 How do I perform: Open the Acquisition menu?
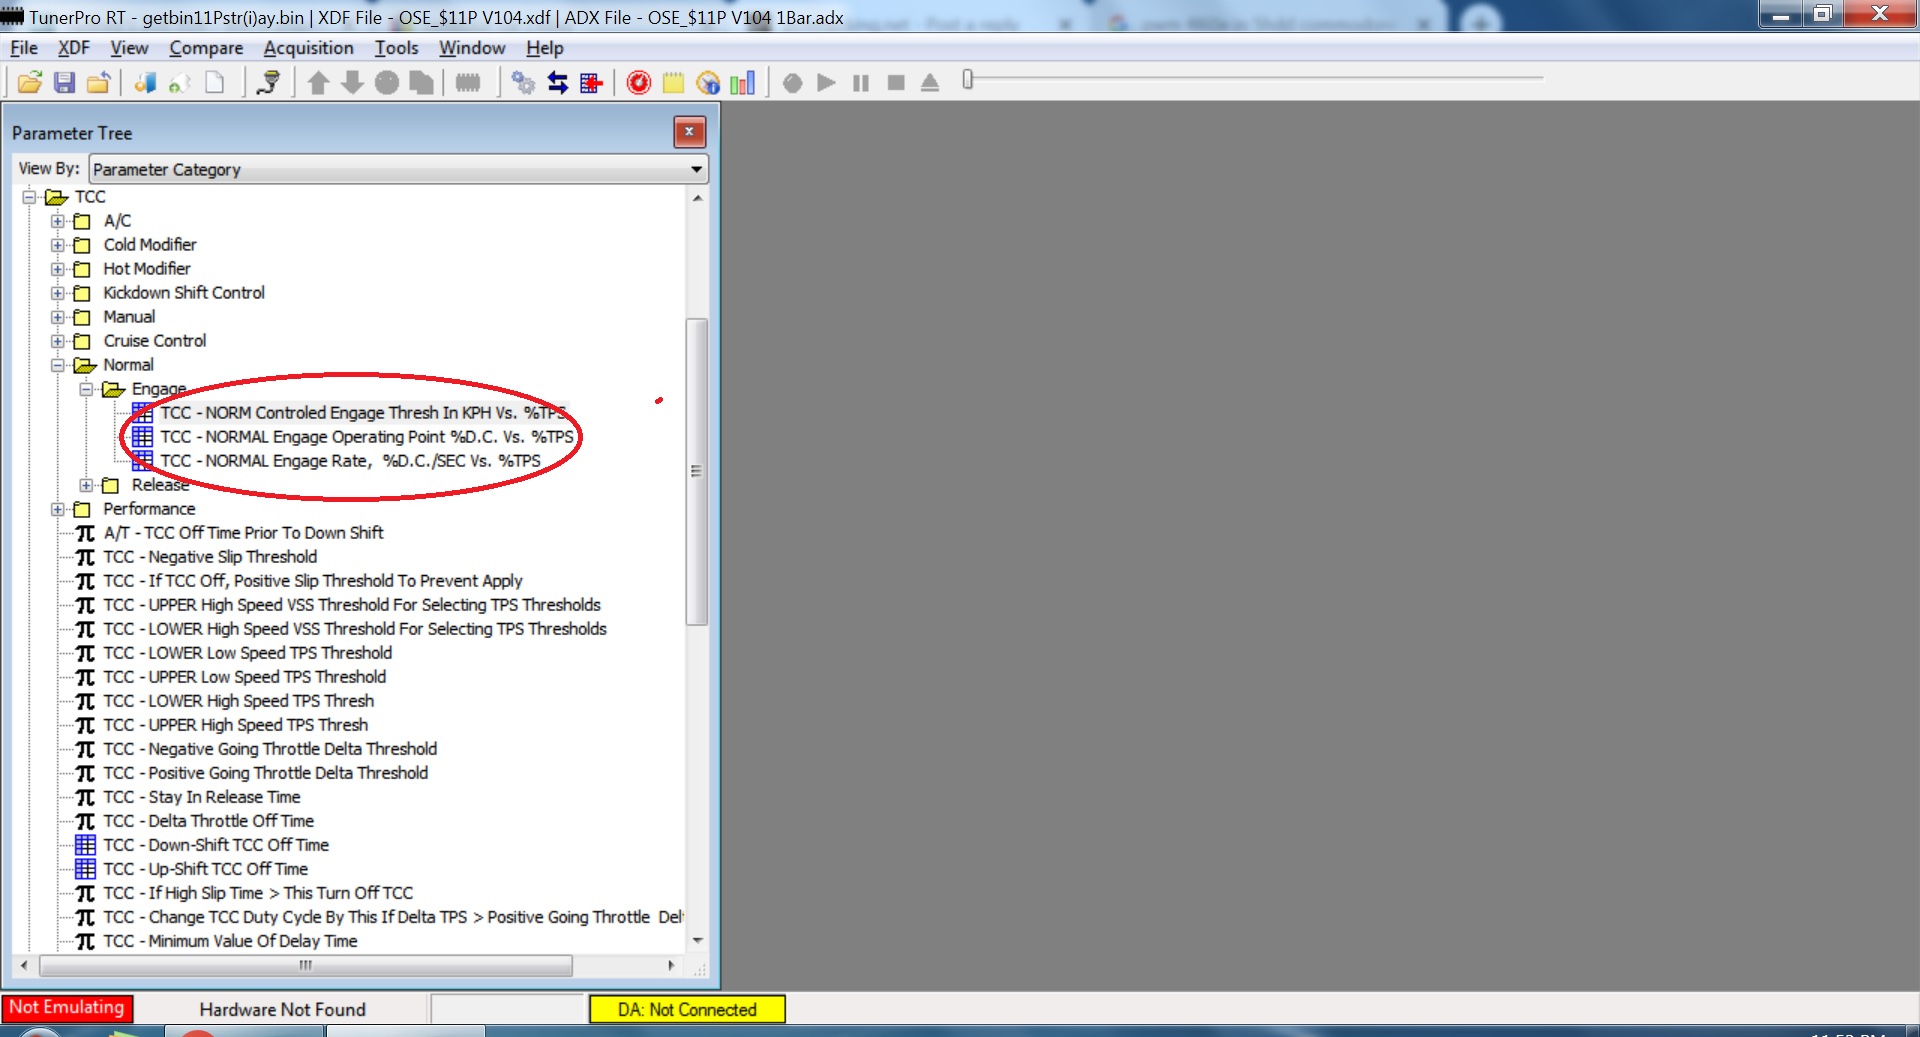[x=308, y=48]
